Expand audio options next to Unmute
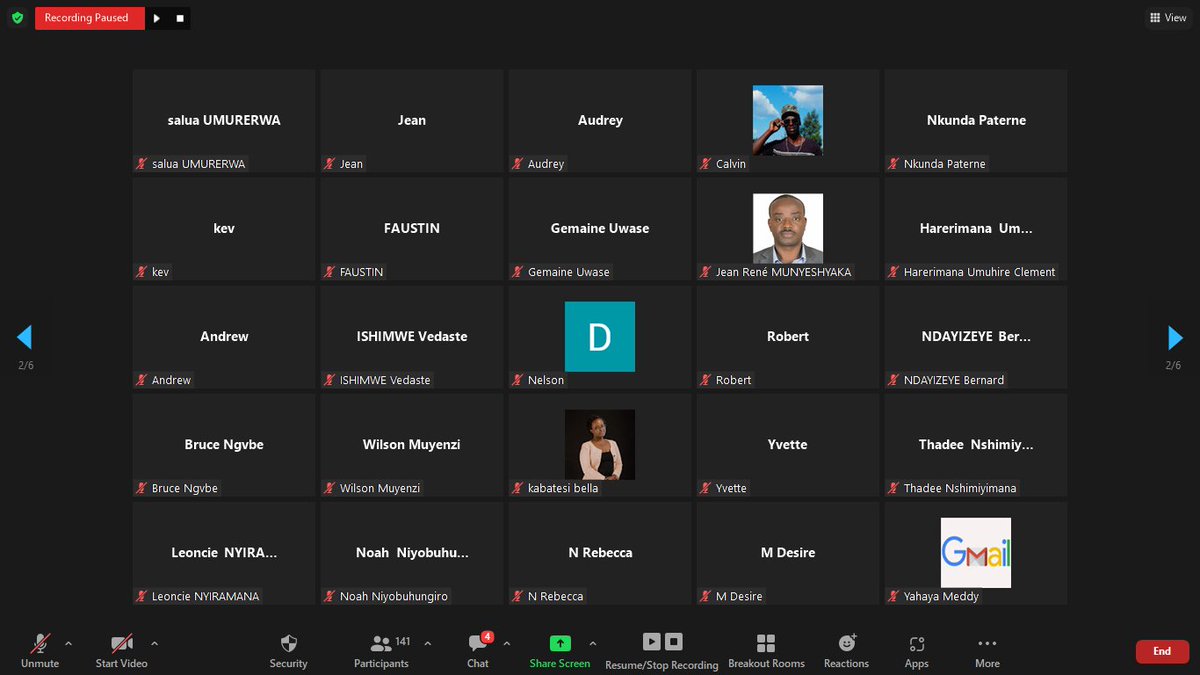 (x=68, y=643)
